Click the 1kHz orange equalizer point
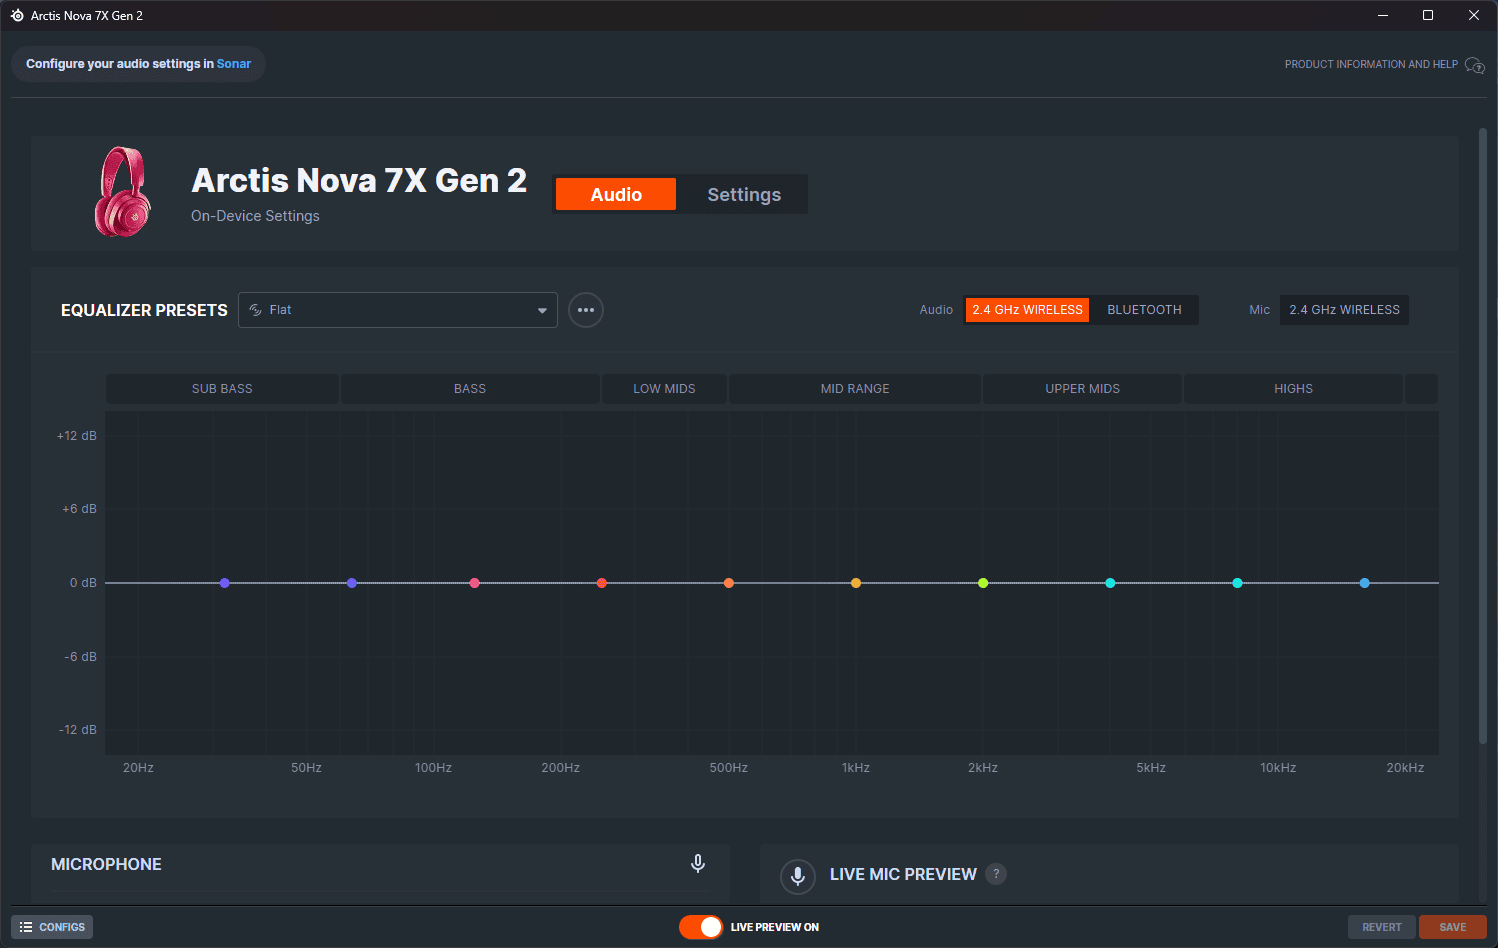The height and width of the screenshot is (948, 1498). click(x=856, y=583)
